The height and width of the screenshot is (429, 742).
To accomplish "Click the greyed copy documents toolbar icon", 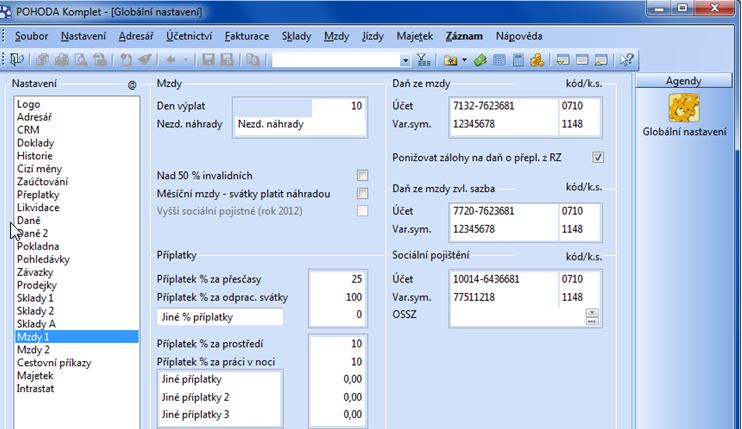I will 43,60.
